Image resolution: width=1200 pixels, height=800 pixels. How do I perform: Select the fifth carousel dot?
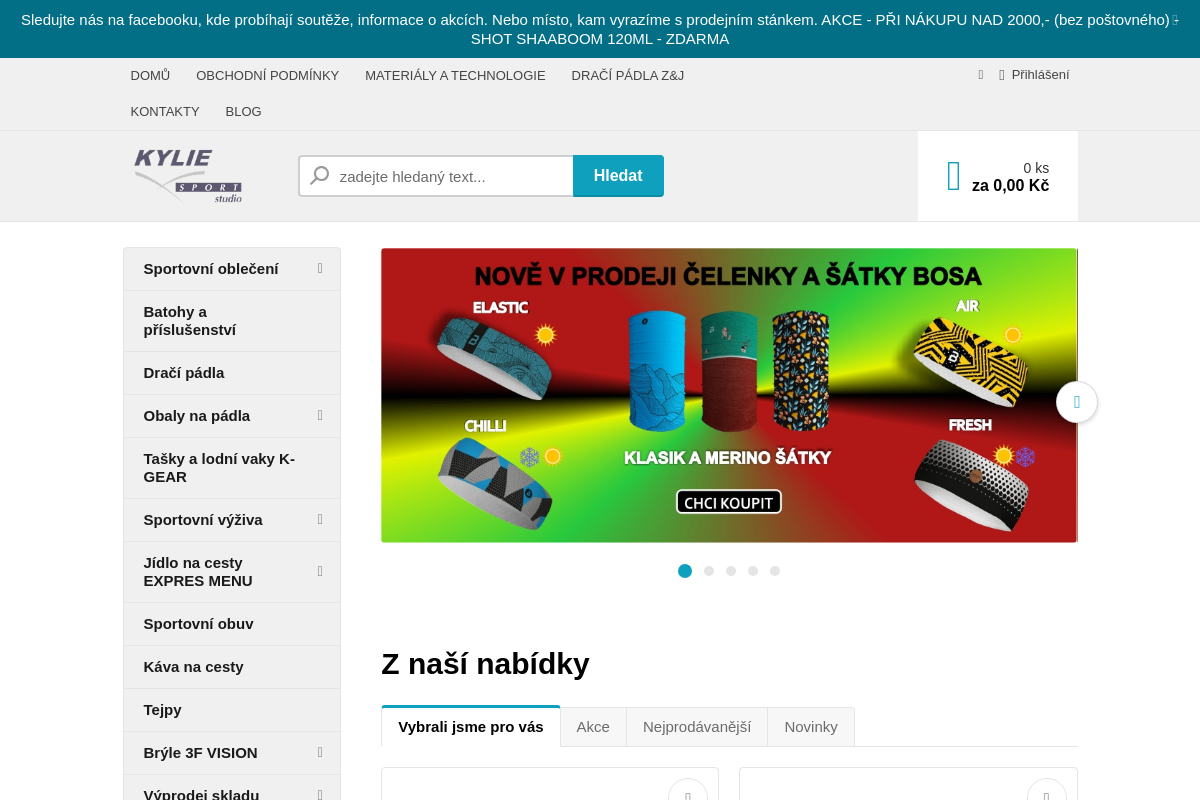pos(775,571)
